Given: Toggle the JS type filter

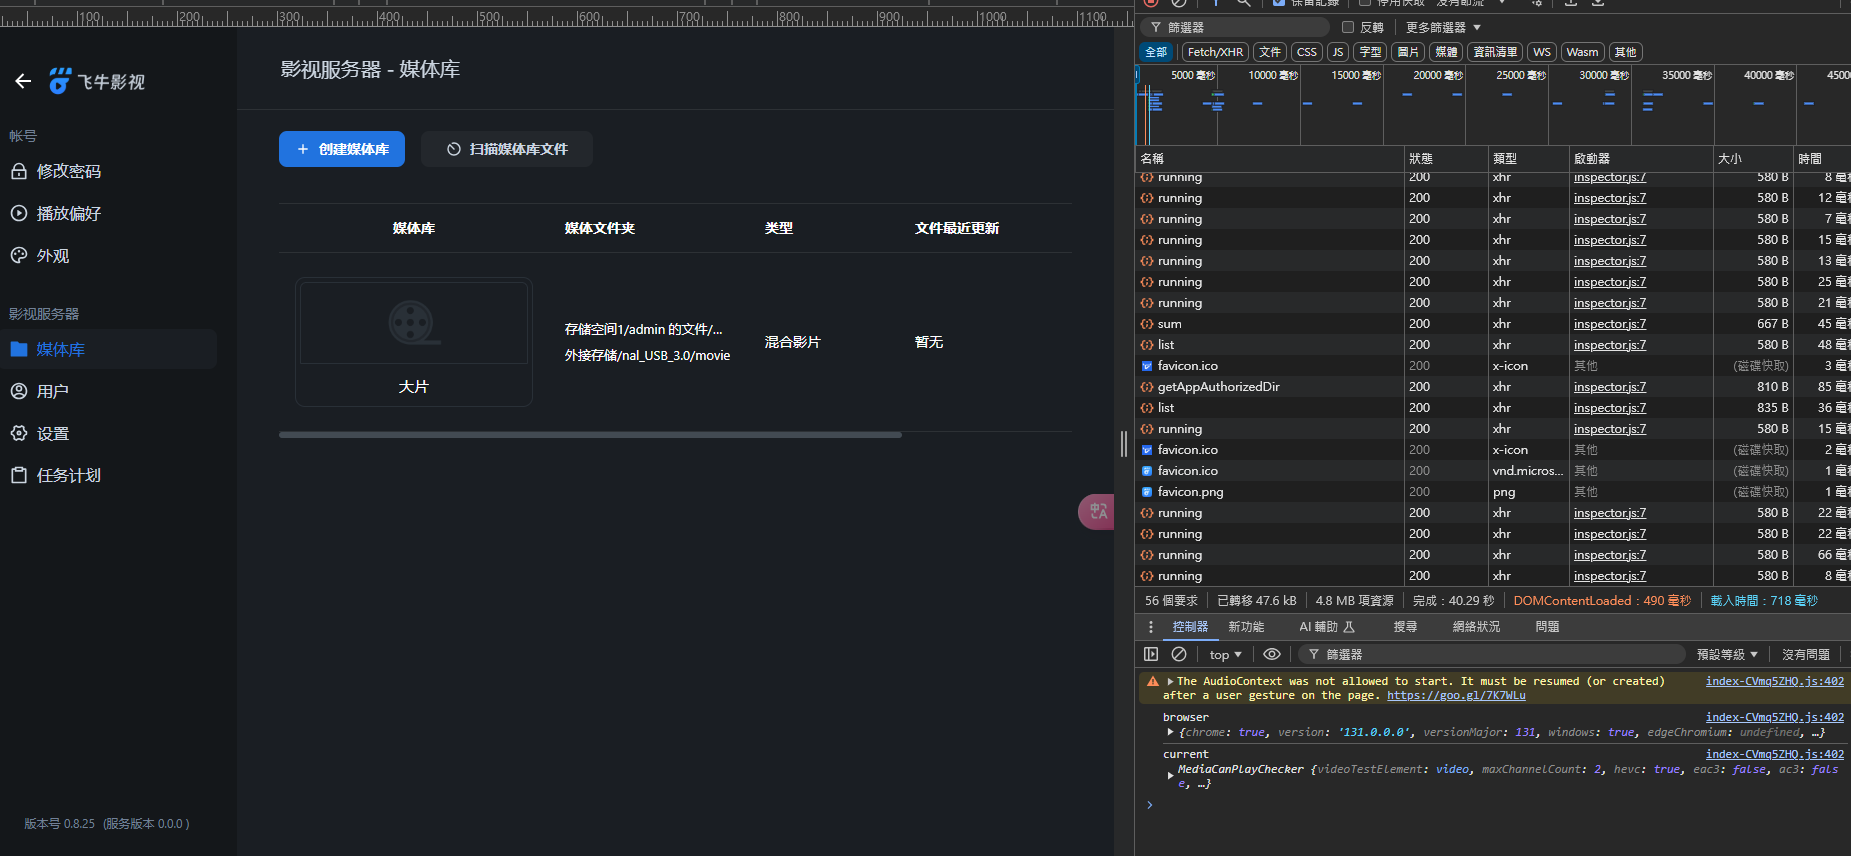Looking at the screenshot, I should click(1338, 52).
